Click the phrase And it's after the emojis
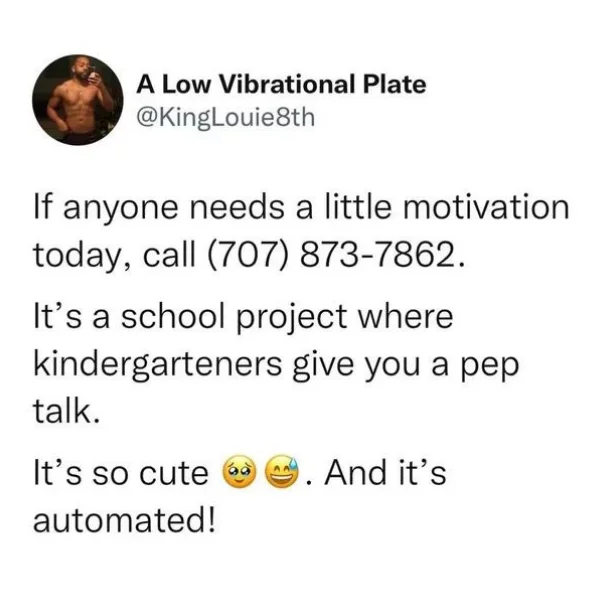Image resolution: width=600 pixels, height=600 pixels. pyautogui.click(x=385, y=473)
